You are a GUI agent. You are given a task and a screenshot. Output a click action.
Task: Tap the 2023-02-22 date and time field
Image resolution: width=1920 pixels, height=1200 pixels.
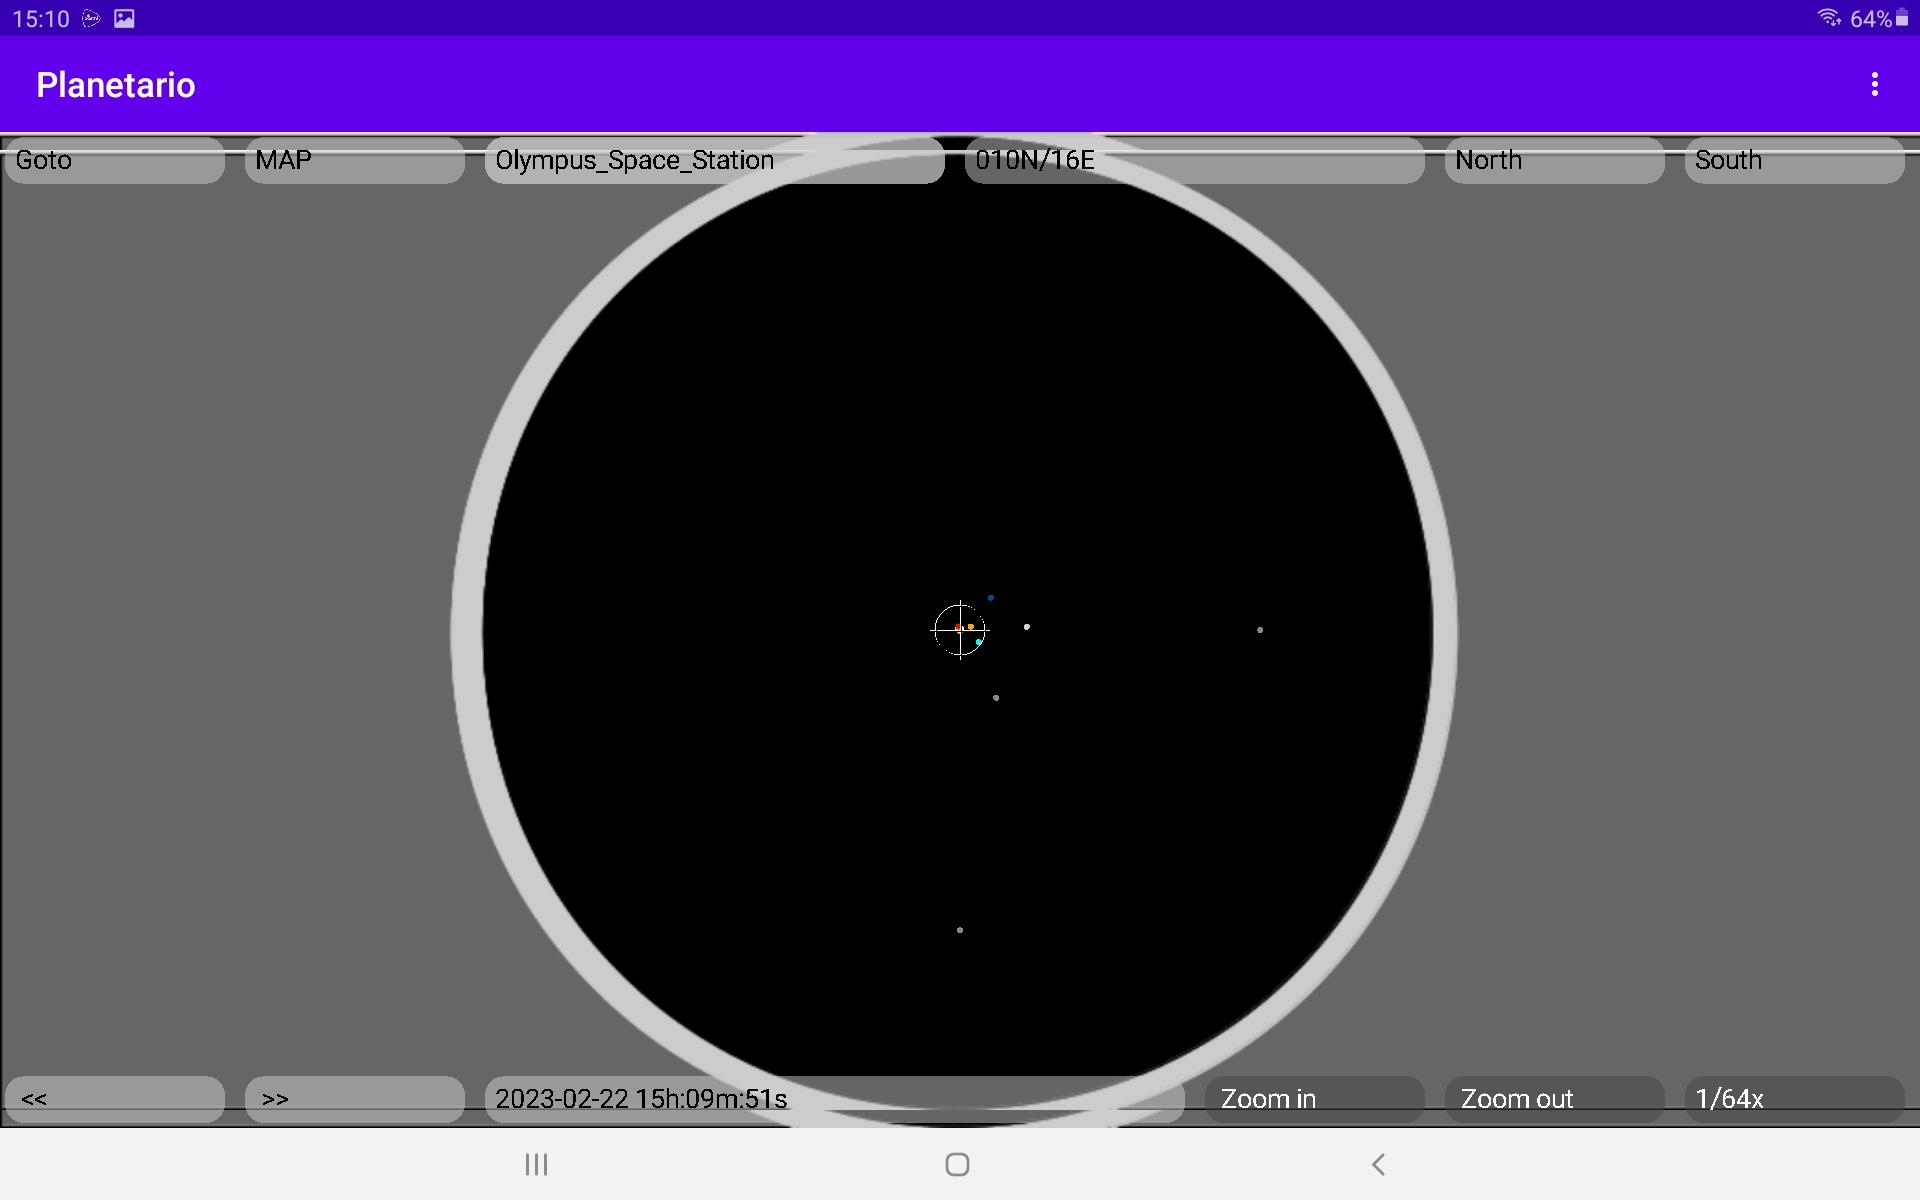834,1099
